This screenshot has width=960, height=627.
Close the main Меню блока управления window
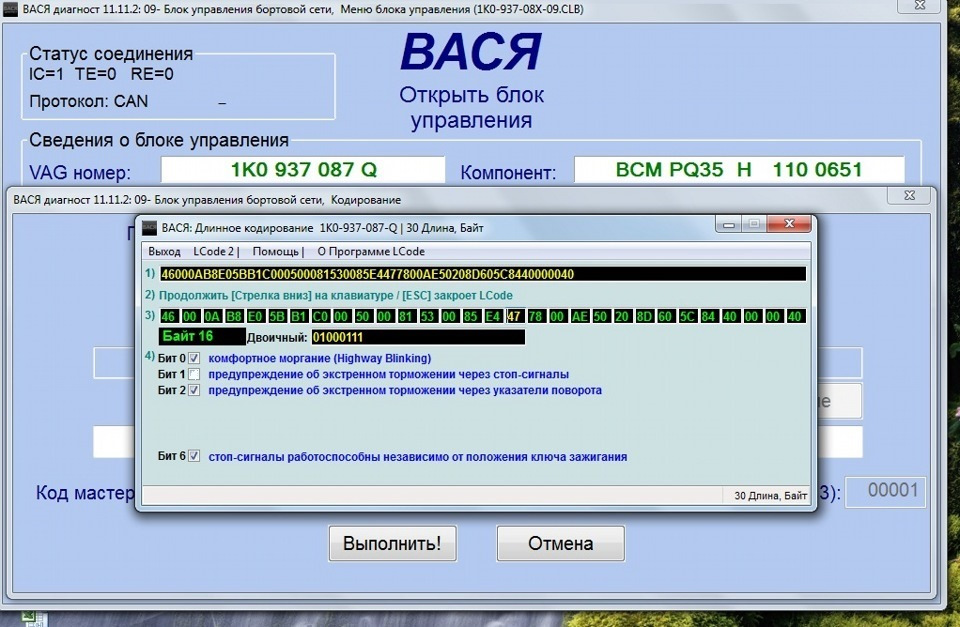(920, 6)
